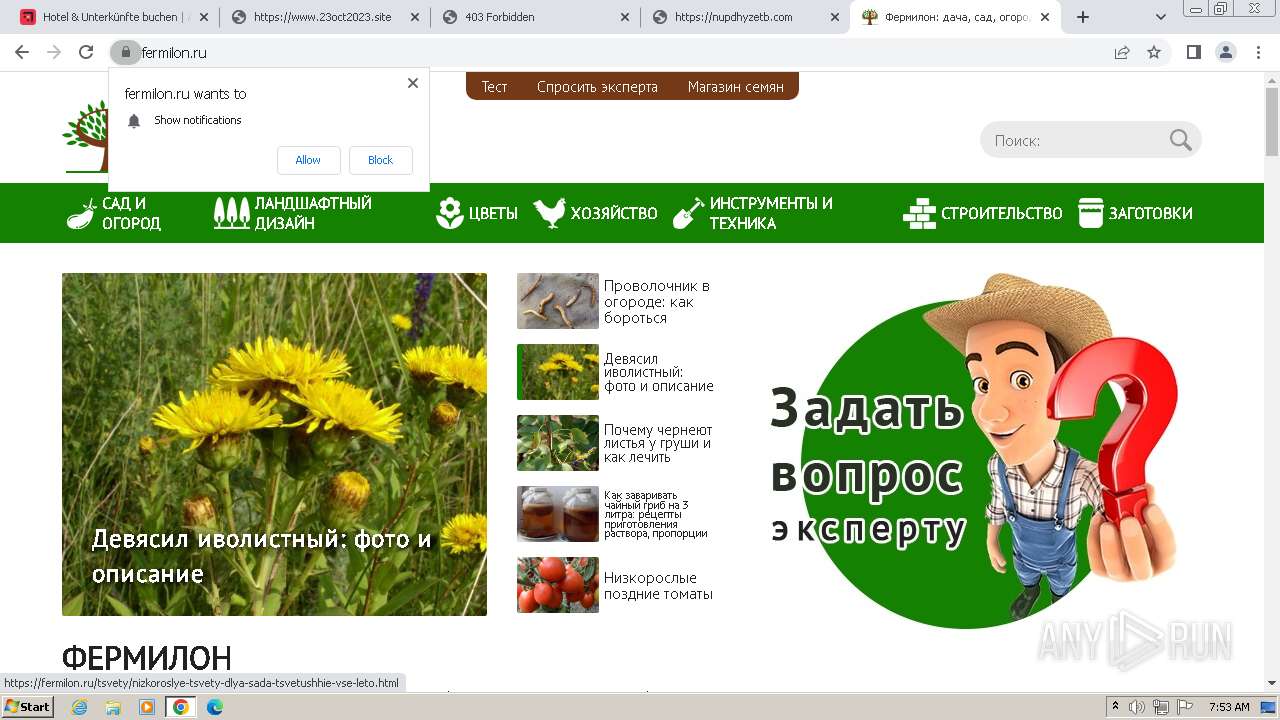Image resolution: width=1280 pixels, height=720 pixels.
Task: Open Как заваривать чайный гриб link
Action: point(656,514)
